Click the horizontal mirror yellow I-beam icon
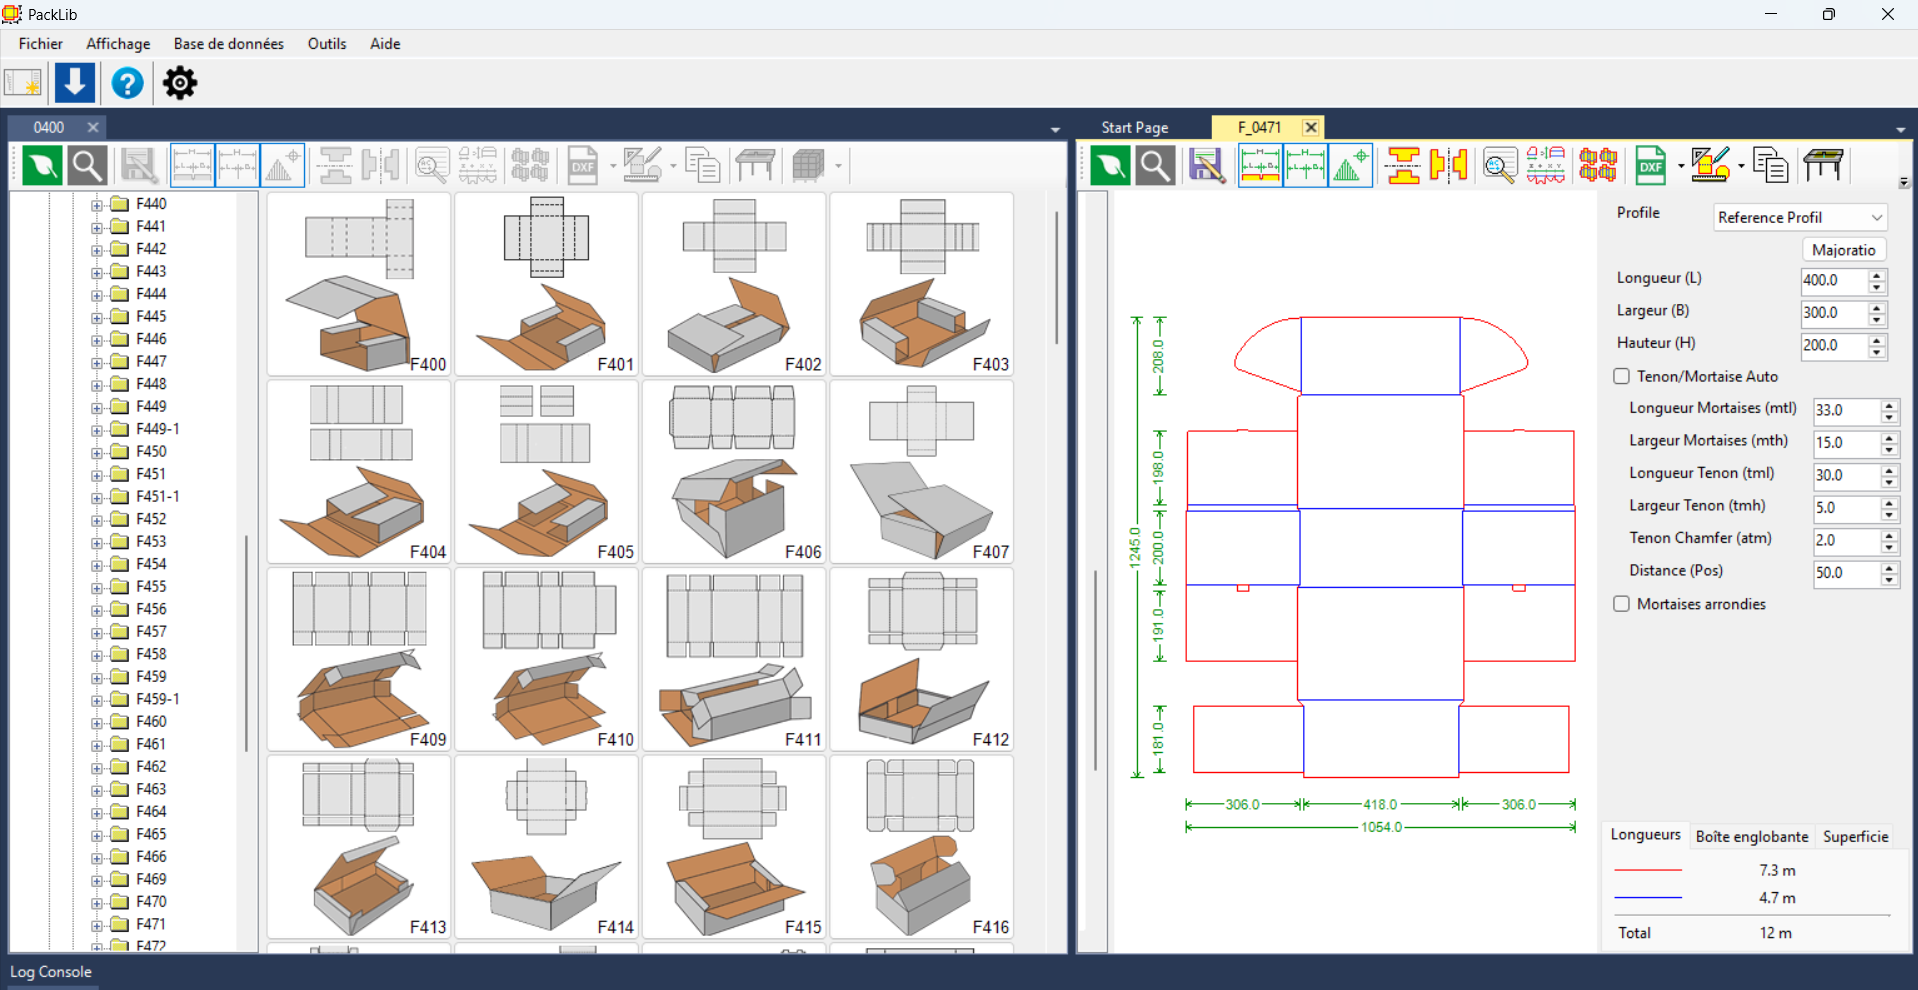The width and height of the screenshot is (1918, 990). click(x=1403, y=166)
